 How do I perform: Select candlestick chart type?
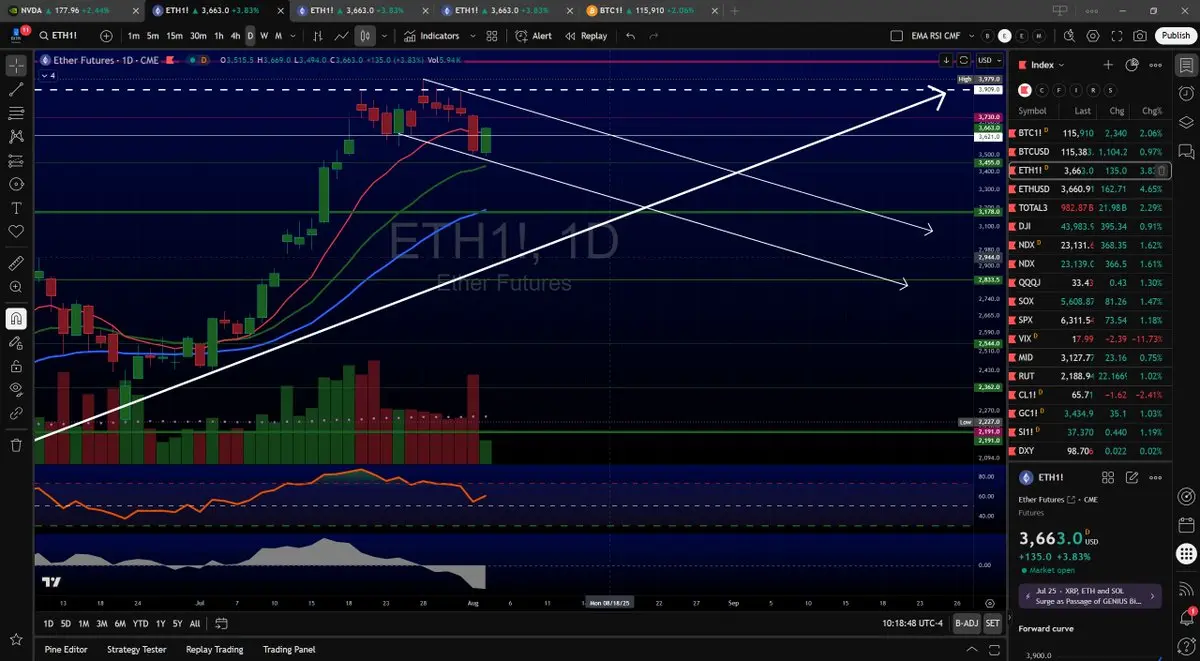(365, 36)
